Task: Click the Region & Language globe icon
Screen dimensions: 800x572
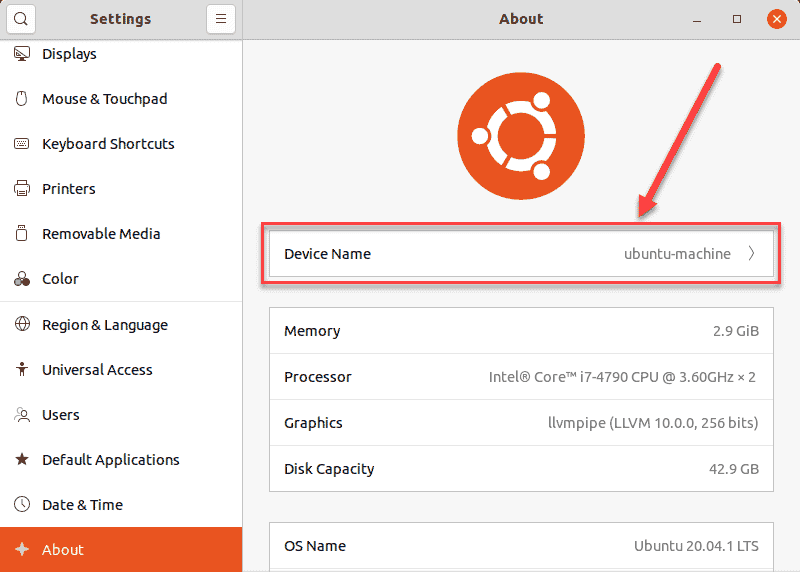Action: tap(22, 324)
